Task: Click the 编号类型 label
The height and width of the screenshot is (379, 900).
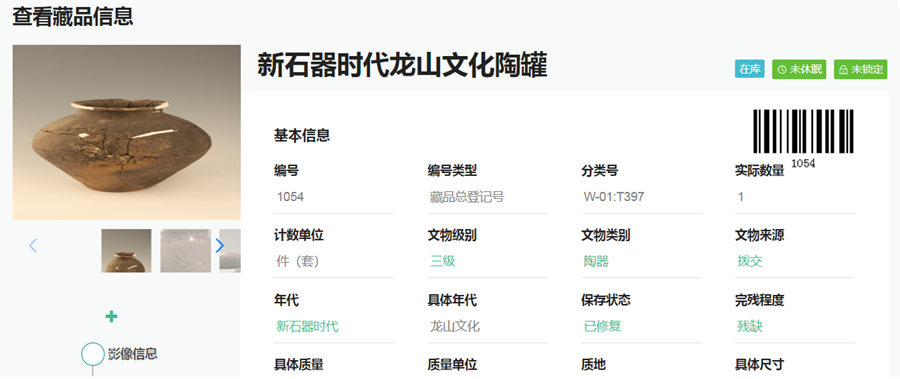Action: pos(452,171)
